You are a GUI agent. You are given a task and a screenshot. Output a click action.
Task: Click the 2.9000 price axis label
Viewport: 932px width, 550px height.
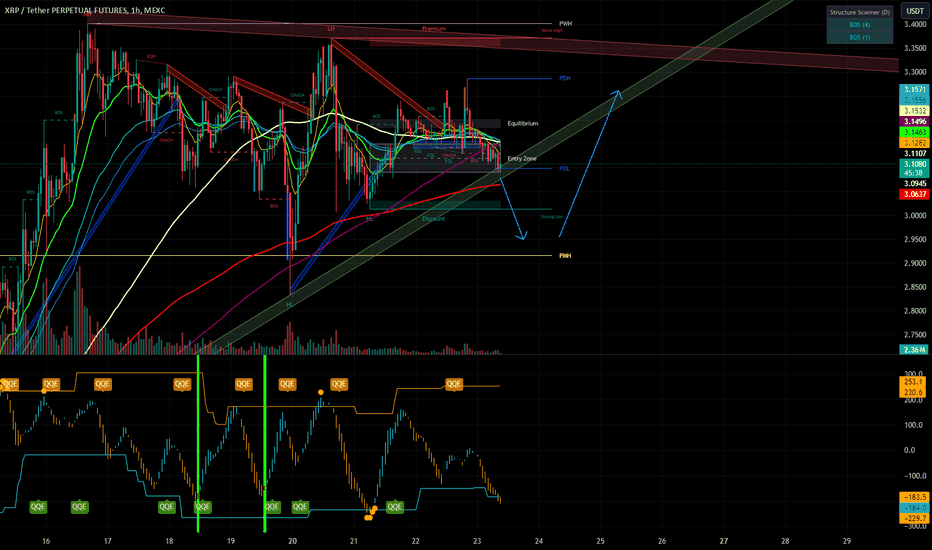[x=915, y=263]
